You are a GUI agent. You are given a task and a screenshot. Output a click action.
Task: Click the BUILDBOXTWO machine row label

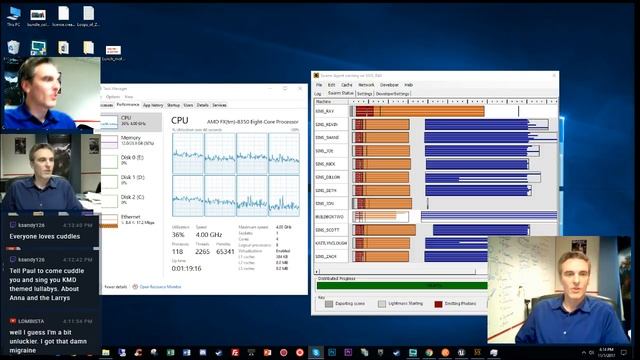point(330,217)
